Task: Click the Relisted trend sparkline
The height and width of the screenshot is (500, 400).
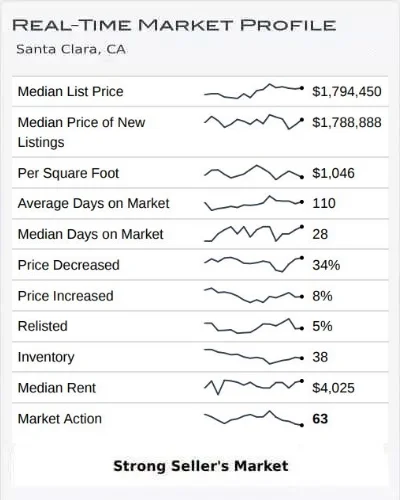Action: 254,326
